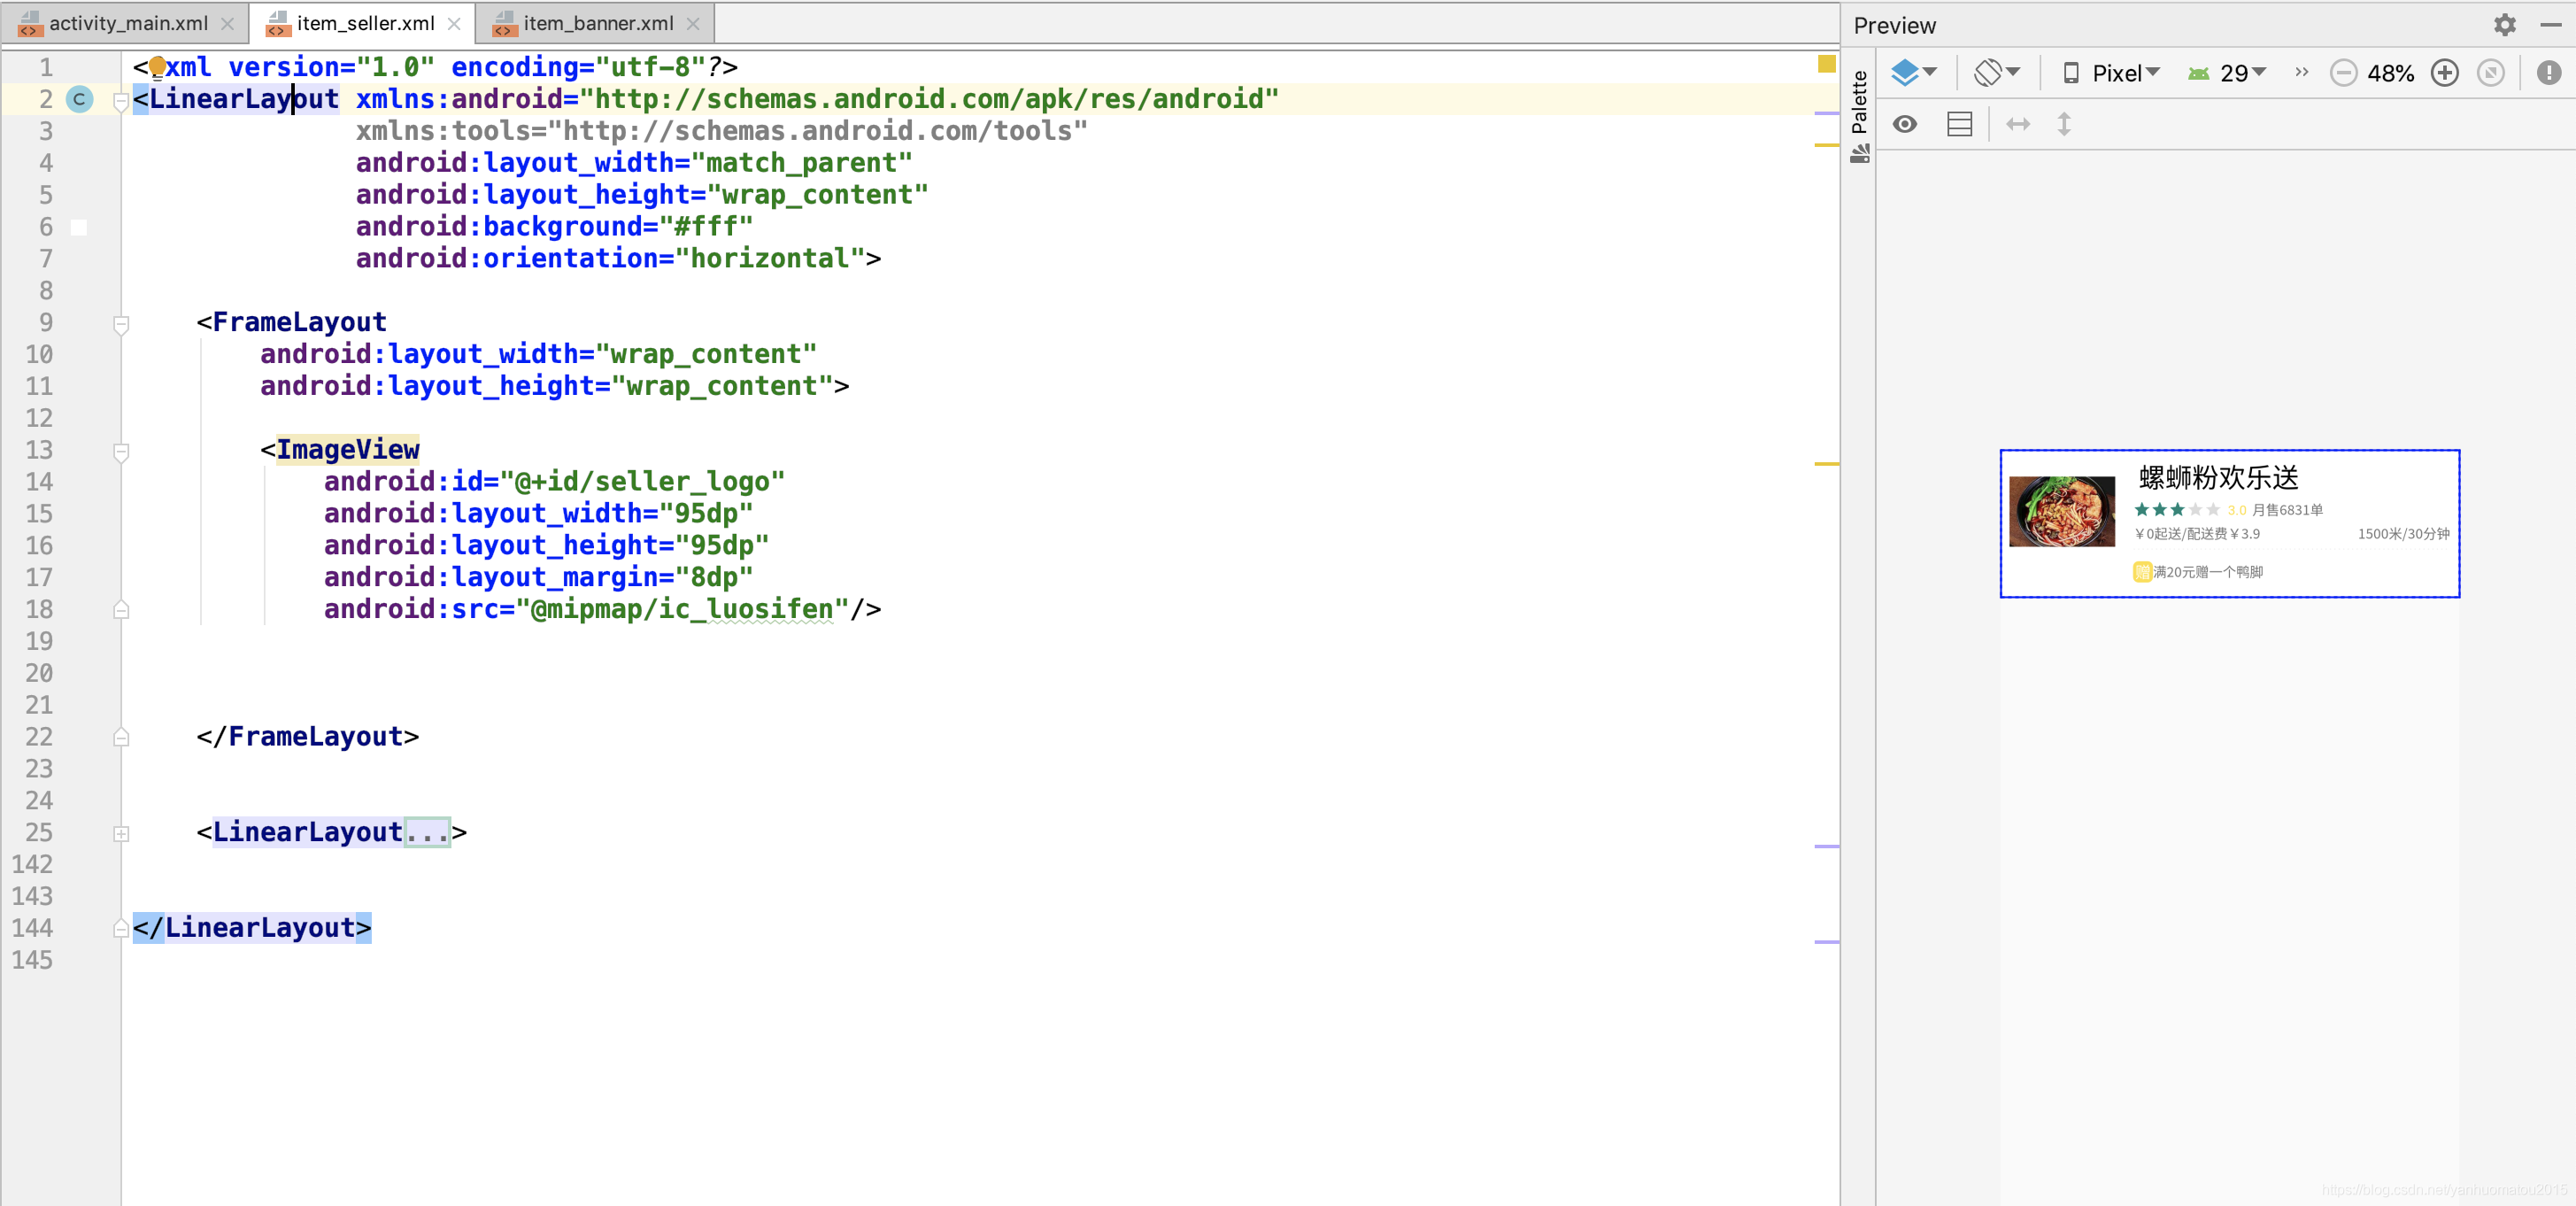Viewport: 2576px width, 1206px height.
Task: Open the design surface layers selector
Action: click(1914, 72)
